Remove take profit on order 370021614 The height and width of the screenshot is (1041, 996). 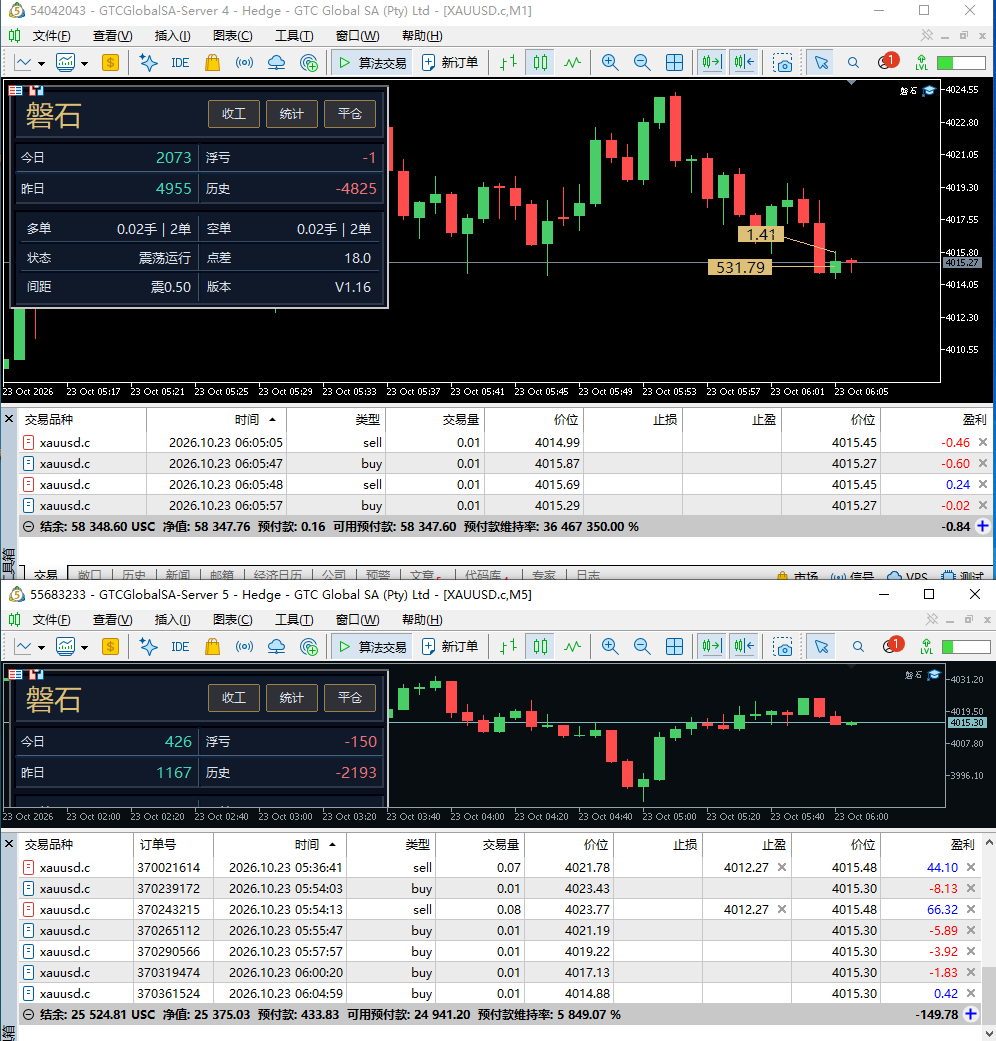tap(782, 868)
